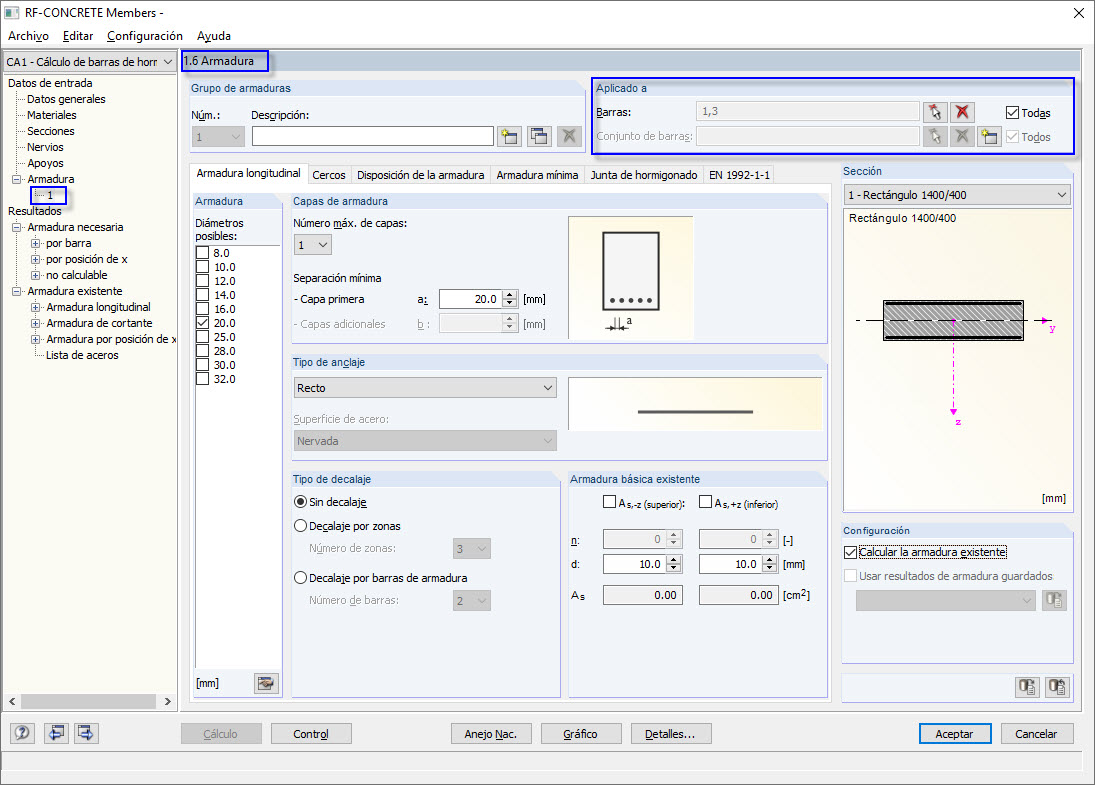
Task: Enable As,+z (inferior) basic reinforcement
Action: tap(705, 502)
